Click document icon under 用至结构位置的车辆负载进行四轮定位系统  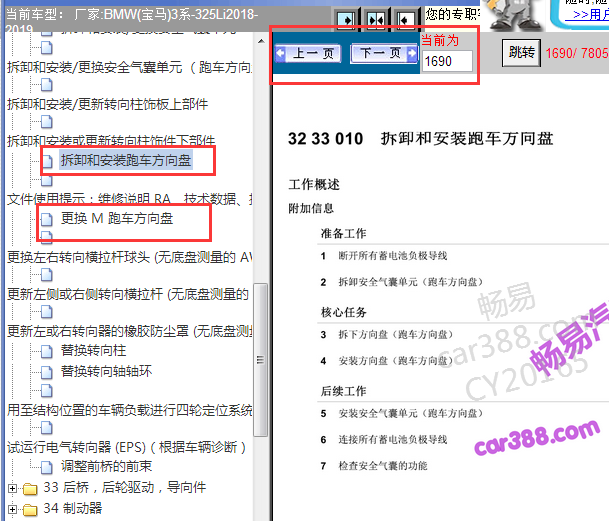[47, 428]
